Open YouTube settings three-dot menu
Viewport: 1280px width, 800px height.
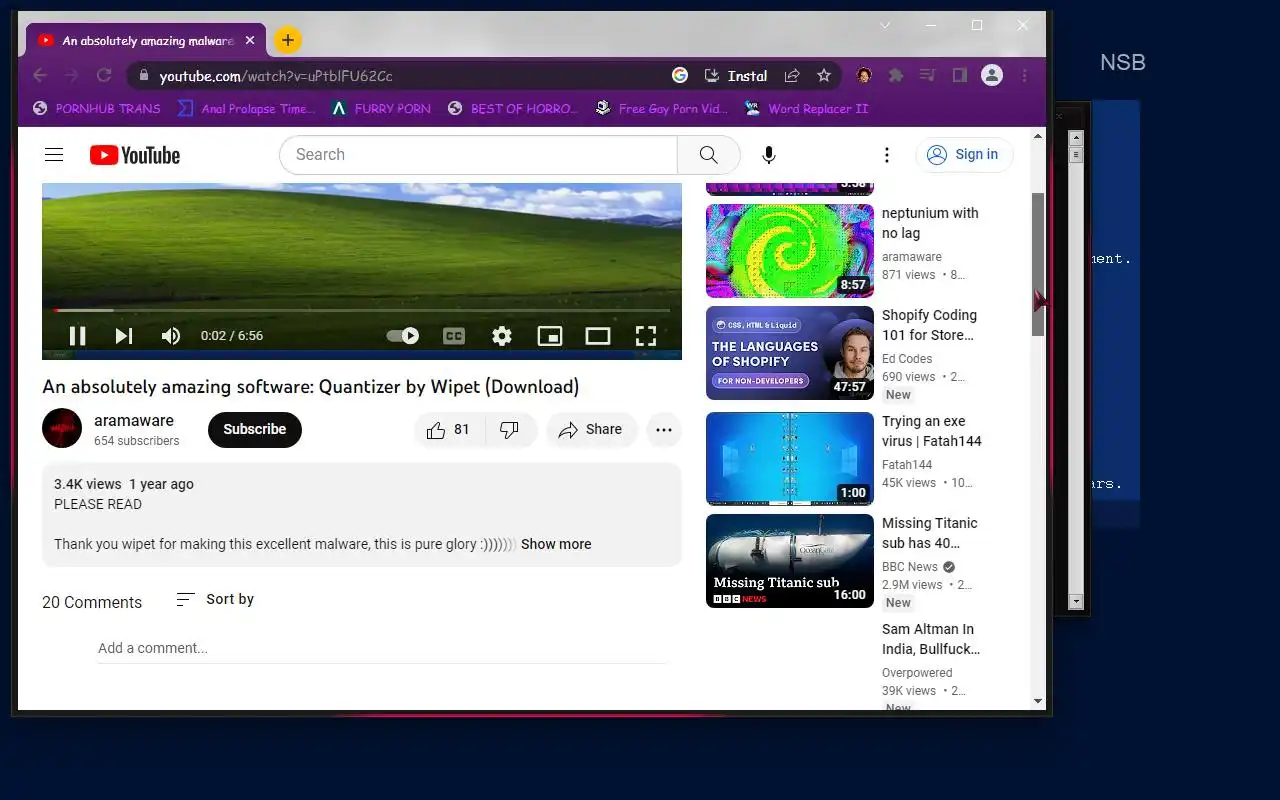click(886, 155)
